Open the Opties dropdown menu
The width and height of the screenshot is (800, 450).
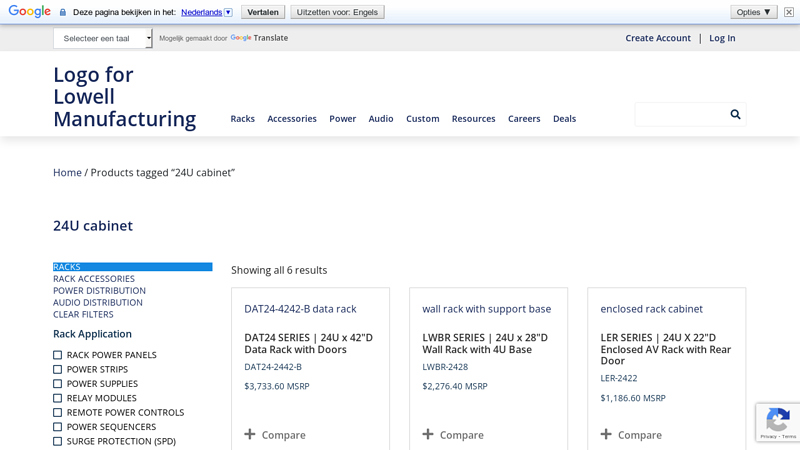click(x=753, y=12)
